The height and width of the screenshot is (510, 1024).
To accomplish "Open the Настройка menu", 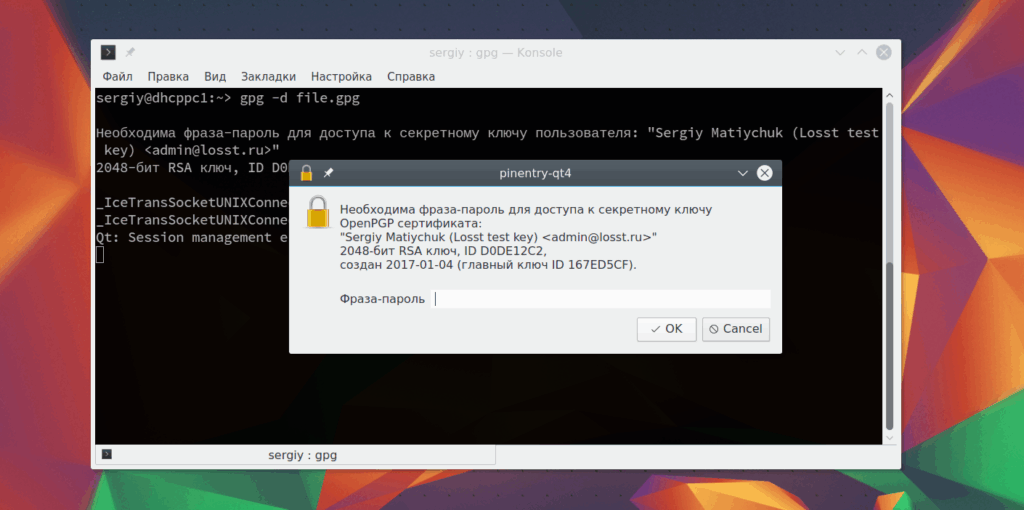I will [x=342, y=76].
